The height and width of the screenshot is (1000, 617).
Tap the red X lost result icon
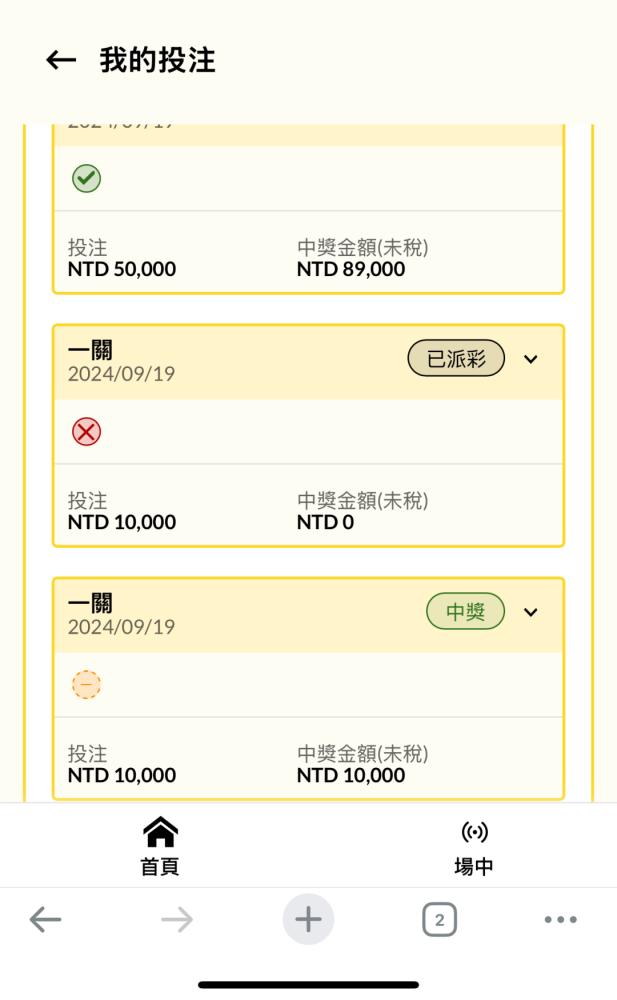pyautogui.click(x=86, y=432)
